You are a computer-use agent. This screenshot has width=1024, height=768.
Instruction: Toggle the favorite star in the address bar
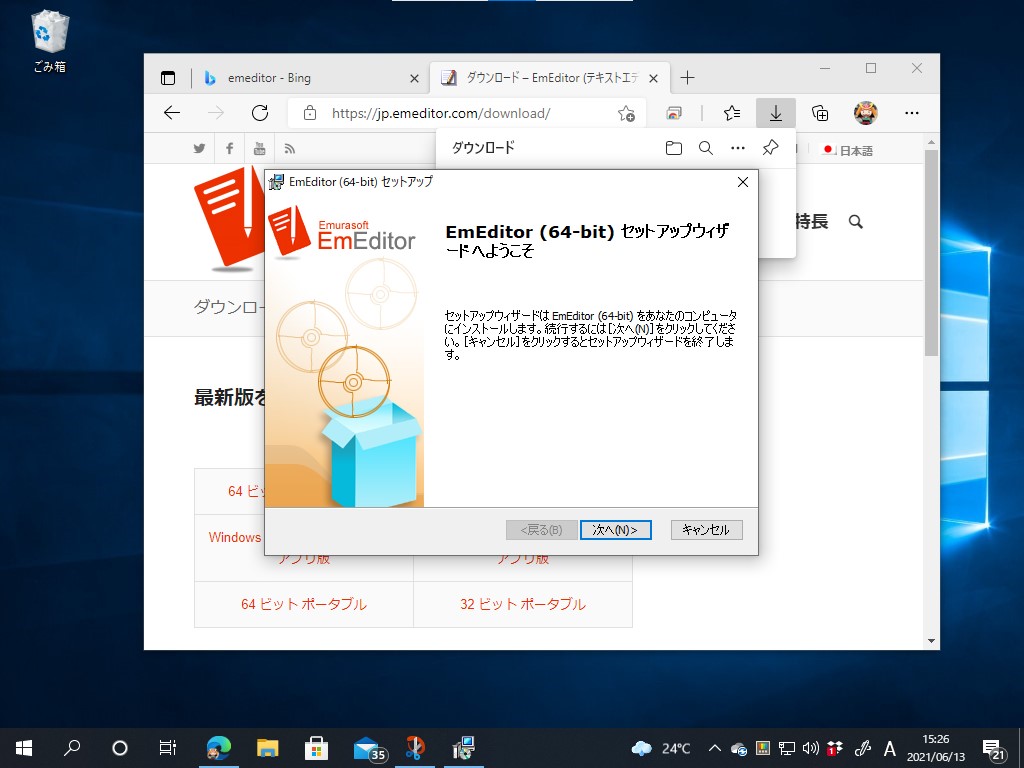click(x=626, y=114)
